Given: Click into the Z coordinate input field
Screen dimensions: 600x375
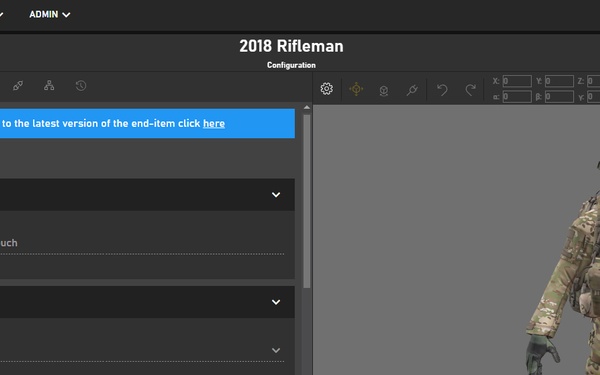Looking at the screenshot, I should pyautogui.click(x=593, y=81).
